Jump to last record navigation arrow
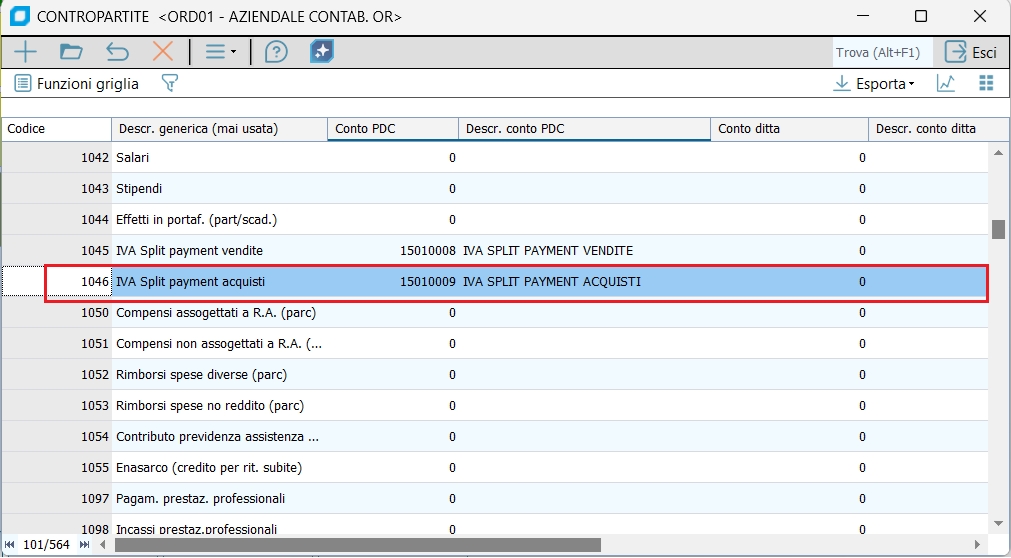 (x=84, y=545)
